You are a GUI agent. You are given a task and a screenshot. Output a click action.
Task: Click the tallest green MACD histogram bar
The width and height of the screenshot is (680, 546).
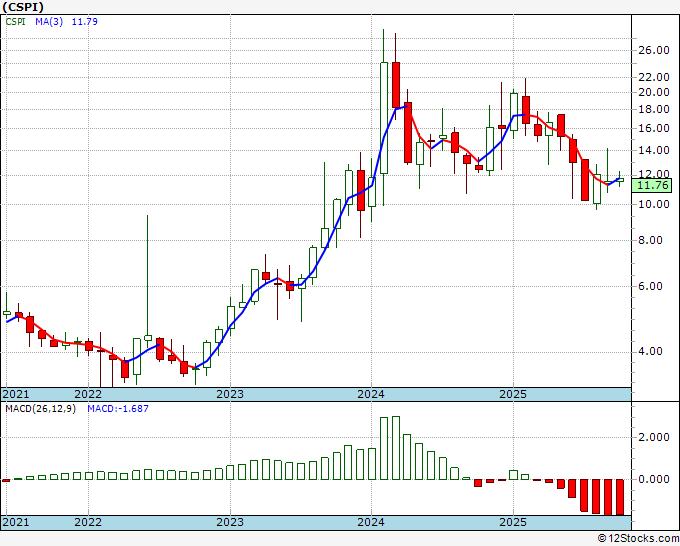tap(396, 448)
